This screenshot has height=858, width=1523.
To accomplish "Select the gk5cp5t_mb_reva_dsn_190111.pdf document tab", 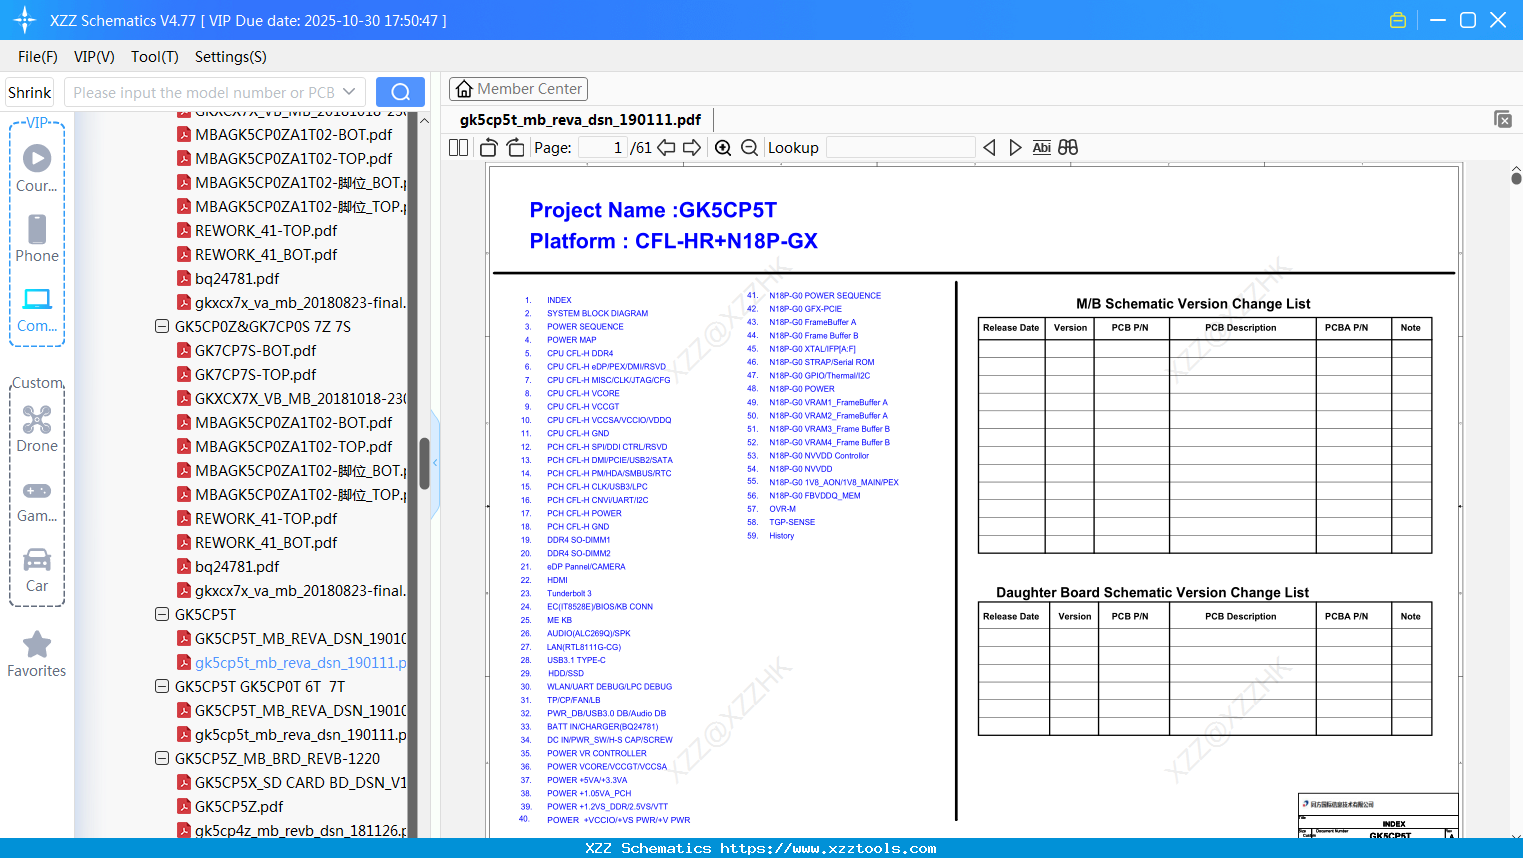I will point(580,120).
